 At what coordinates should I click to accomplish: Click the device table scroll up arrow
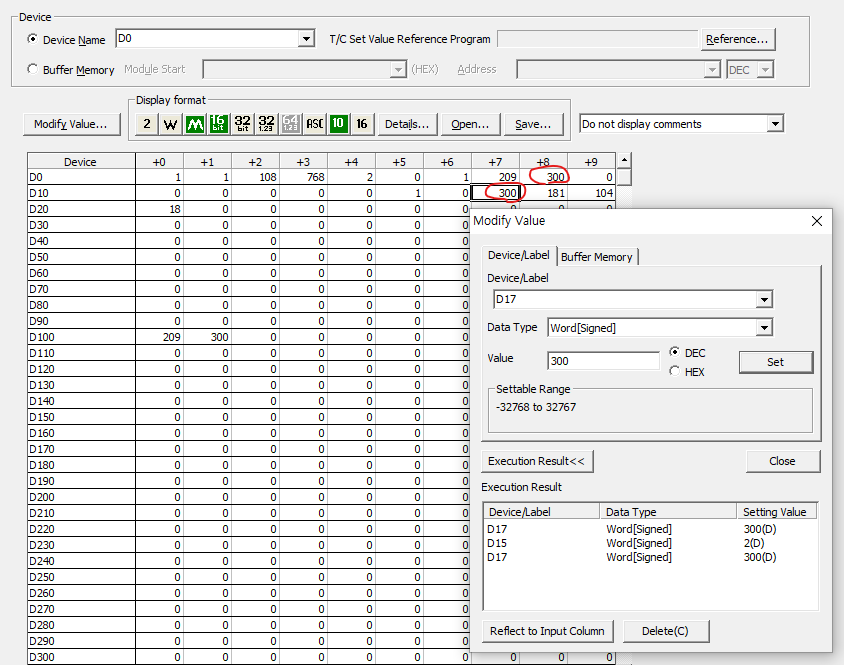coord(624,160)
